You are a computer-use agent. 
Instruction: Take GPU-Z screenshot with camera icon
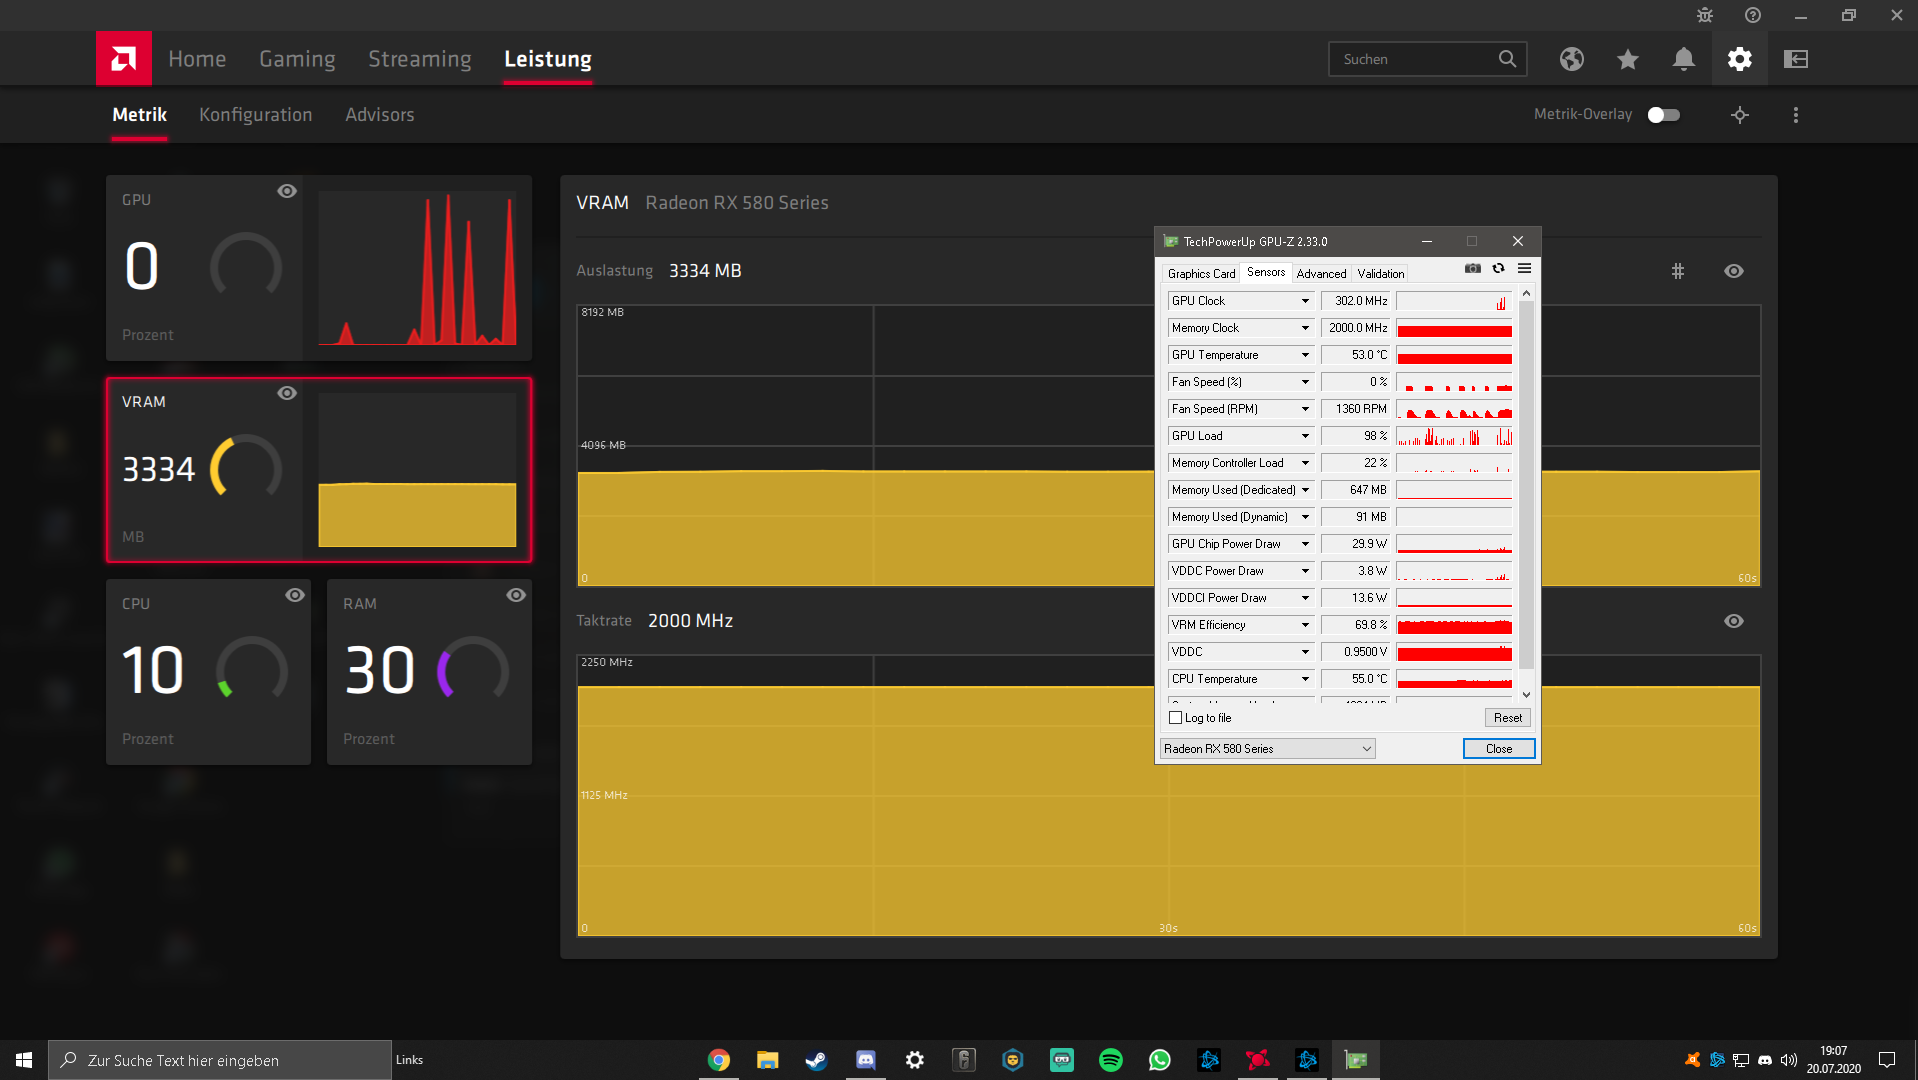coord(1473,268)
